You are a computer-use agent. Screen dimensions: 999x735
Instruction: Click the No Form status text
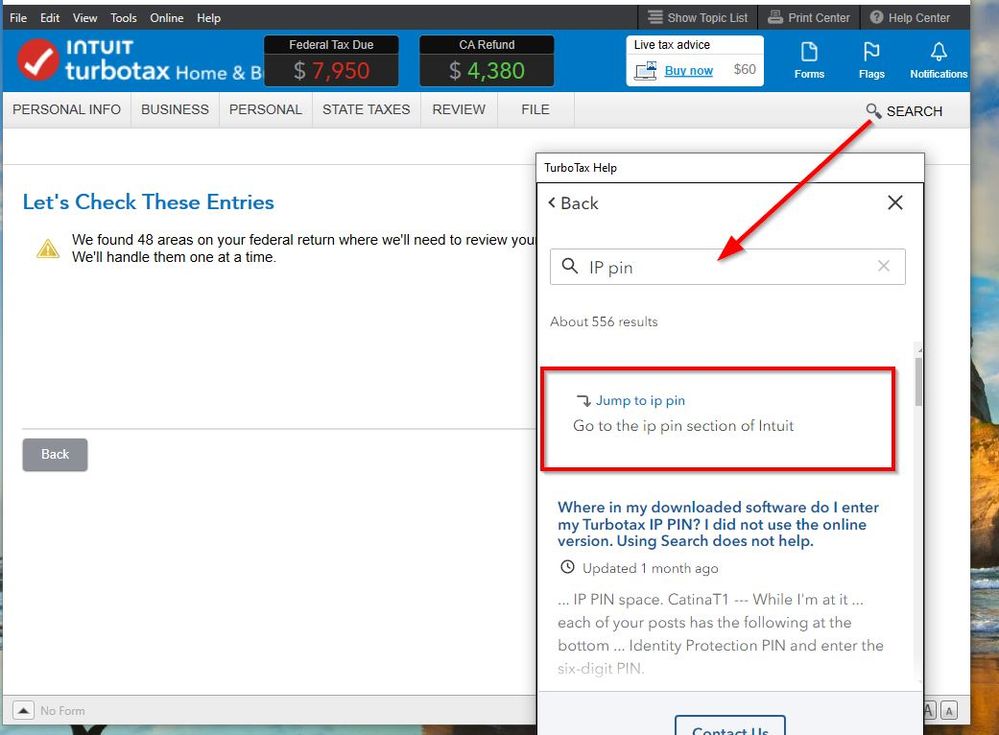point(62,710)
